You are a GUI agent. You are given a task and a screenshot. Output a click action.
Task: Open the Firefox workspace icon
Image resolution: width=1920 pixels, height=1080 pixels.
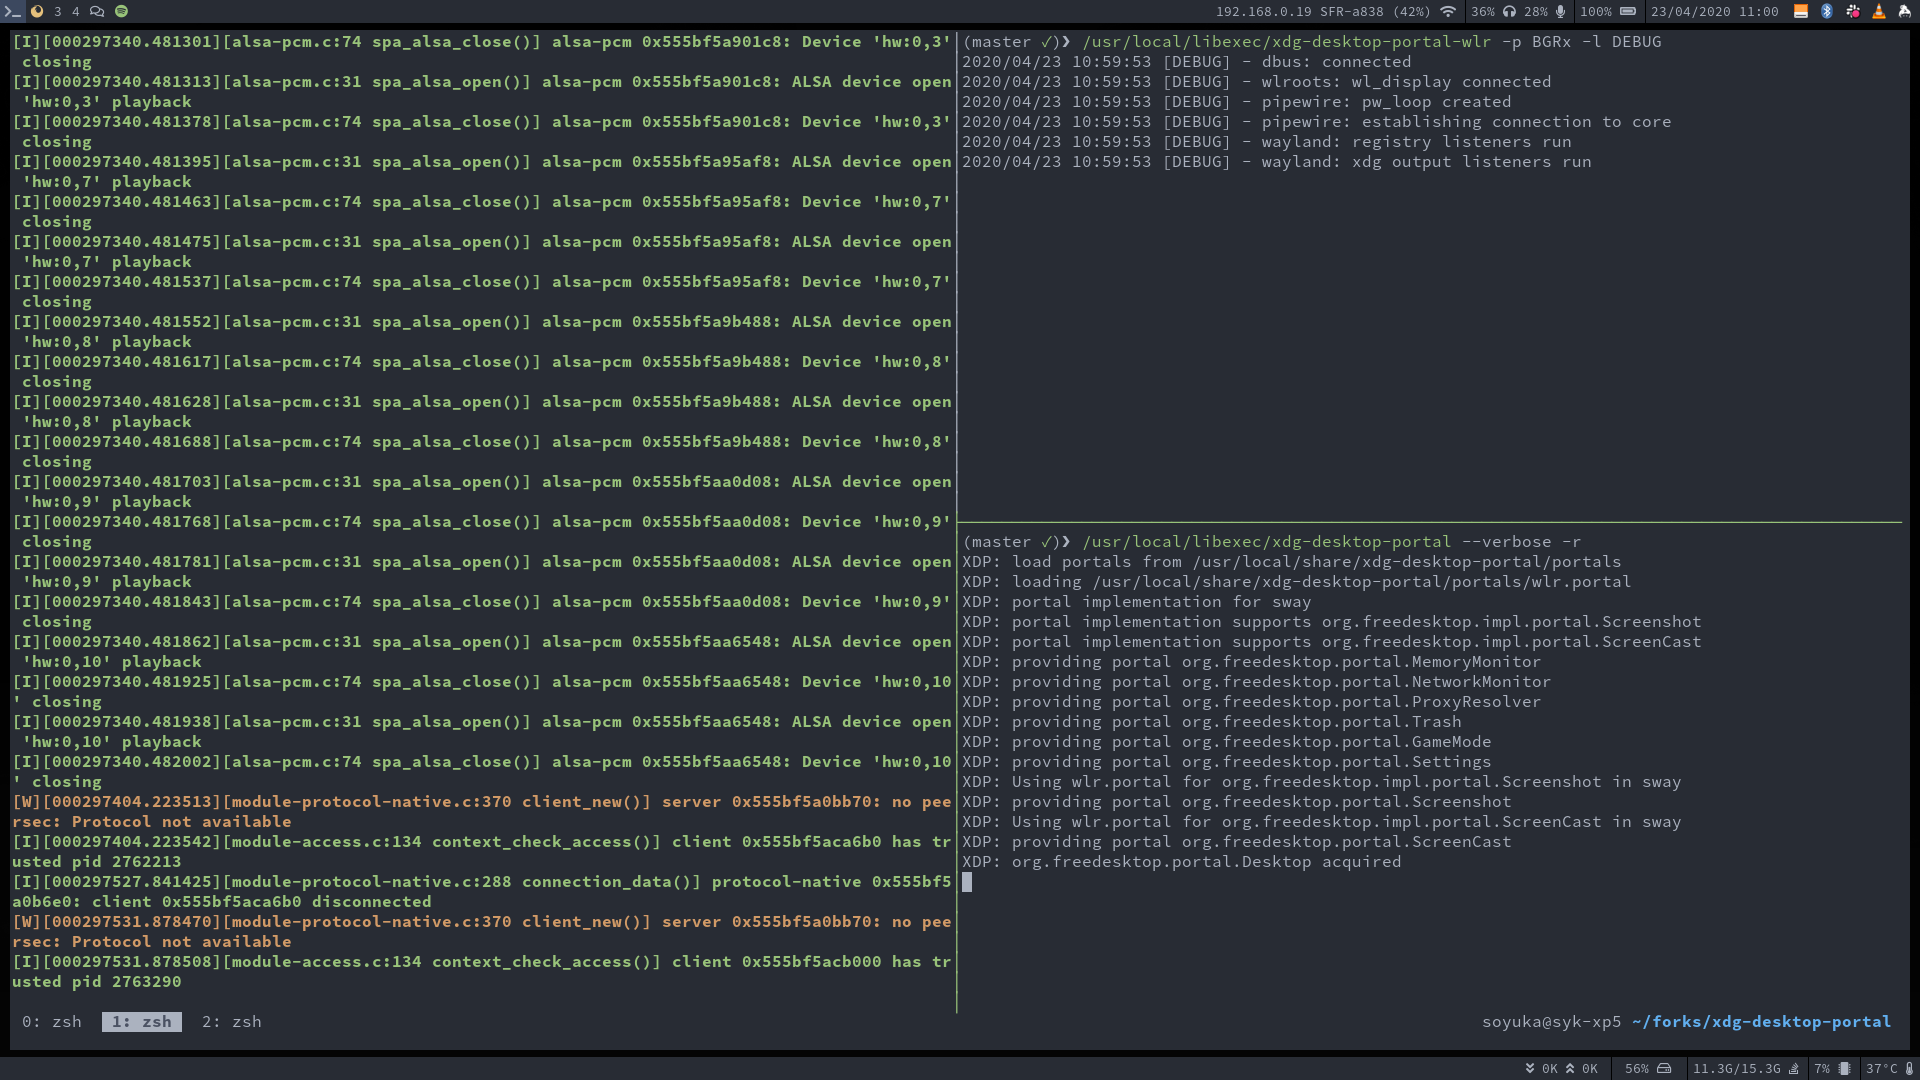coord(37,12)
